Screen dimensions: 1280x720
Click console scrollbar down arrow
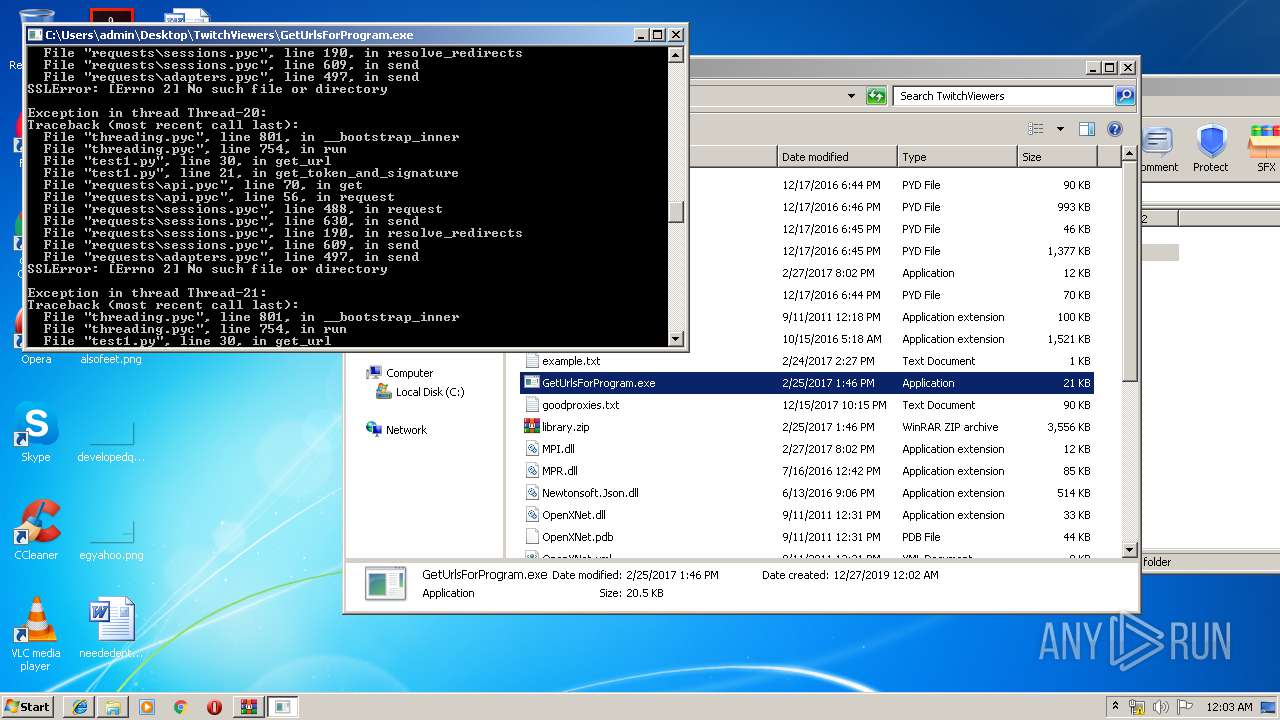[676, 339]
